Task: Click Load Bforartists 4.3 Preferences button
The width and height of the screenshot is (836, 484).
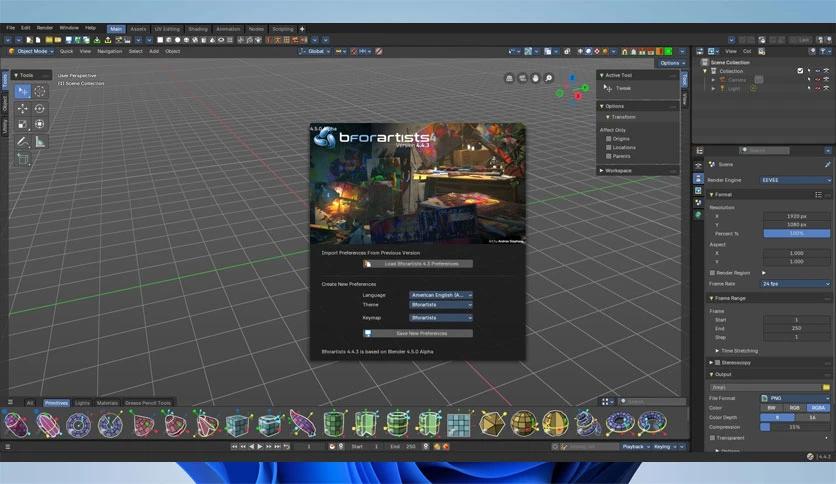Action: (417, 264)
